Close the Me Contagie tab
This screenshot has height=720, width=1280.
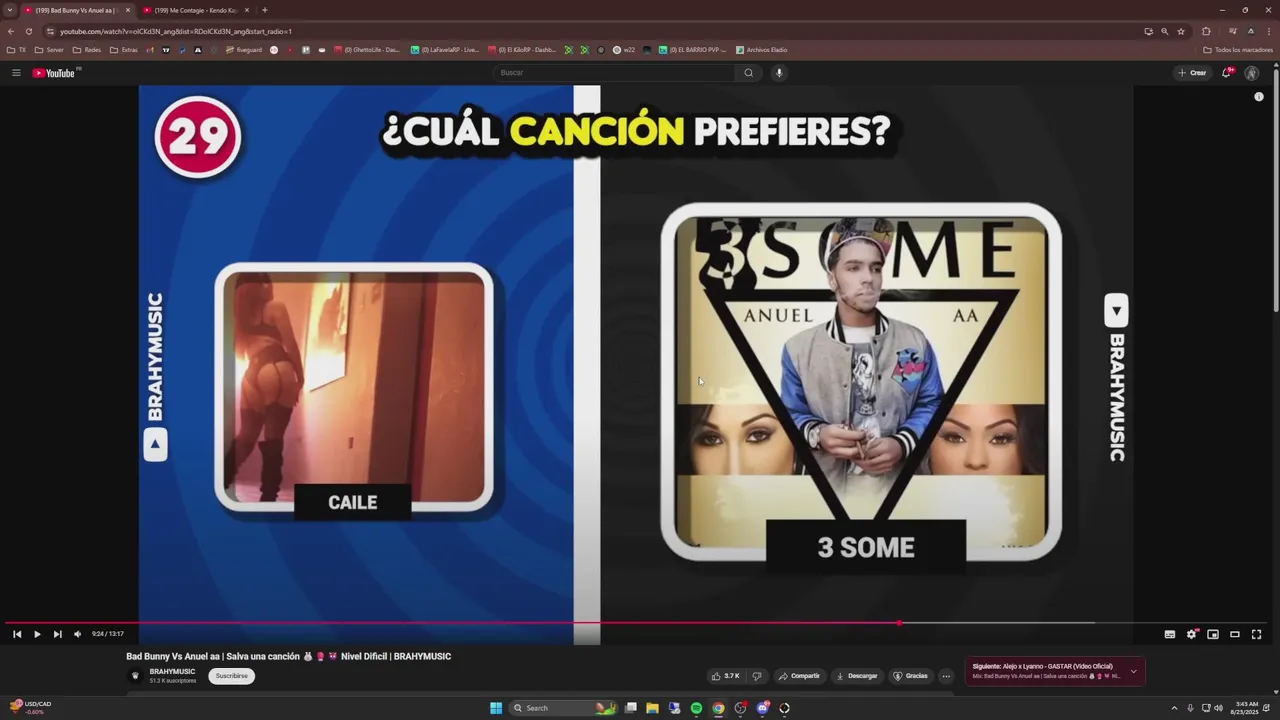click(x=248, y=10)
